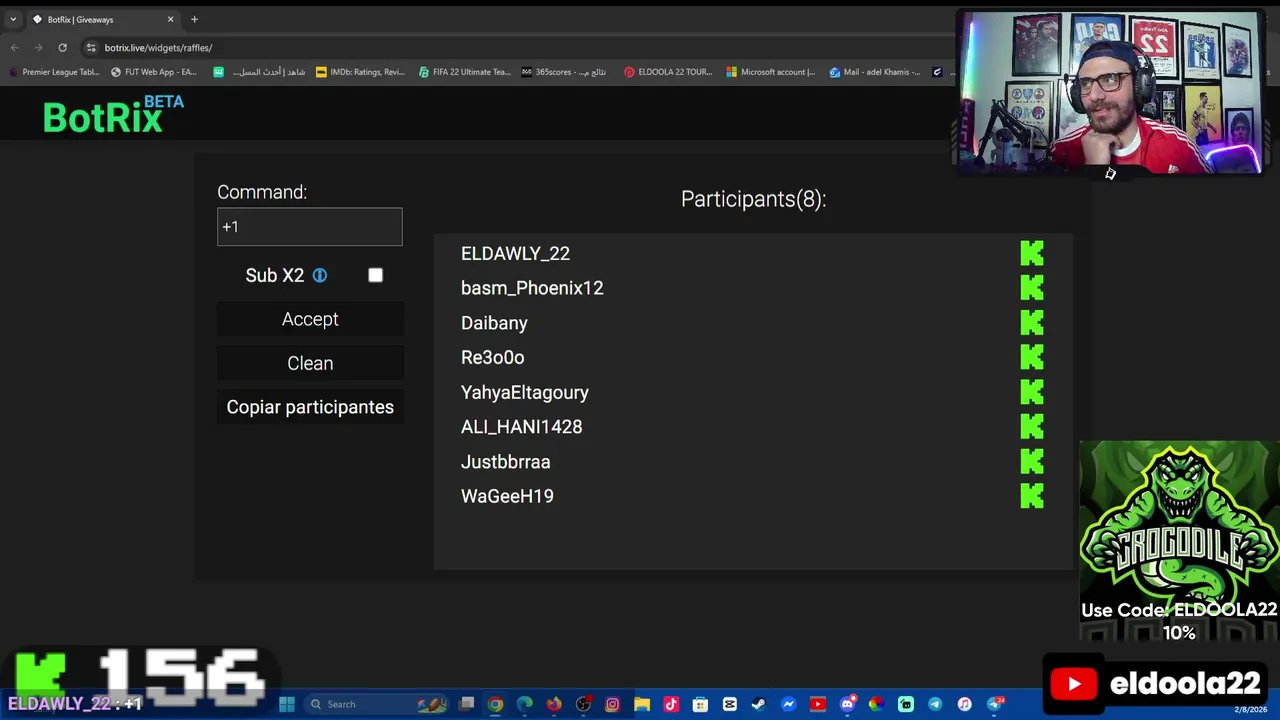This screenshot has width=1280, height=720.
Task: Open the IMDb Ratings bookmark
Action: (360, 72)
